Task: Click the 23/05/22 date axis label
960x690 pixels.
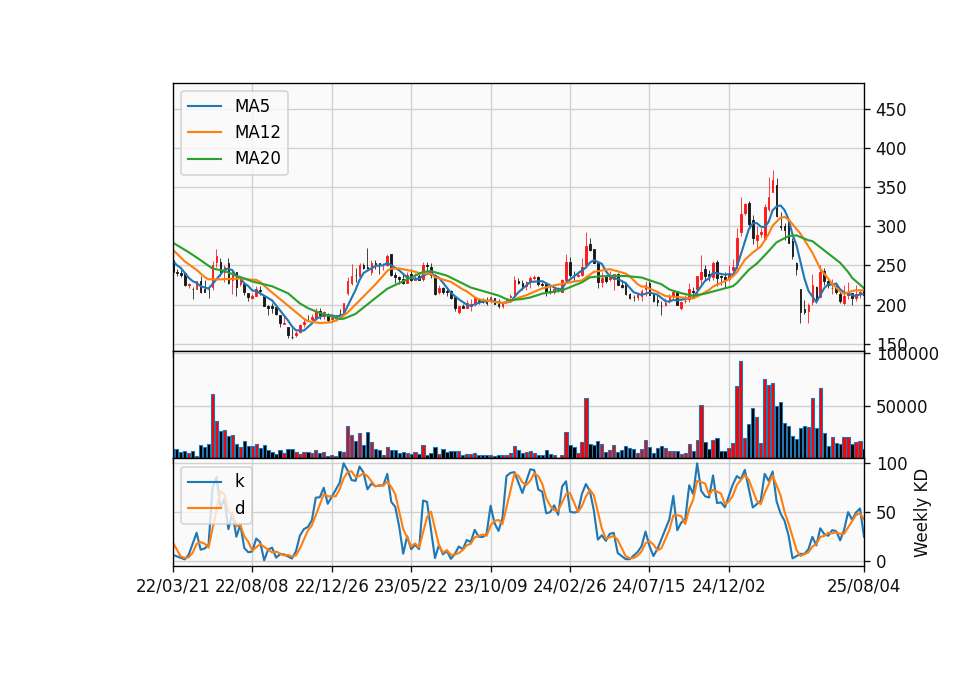Action: (411, 586)
